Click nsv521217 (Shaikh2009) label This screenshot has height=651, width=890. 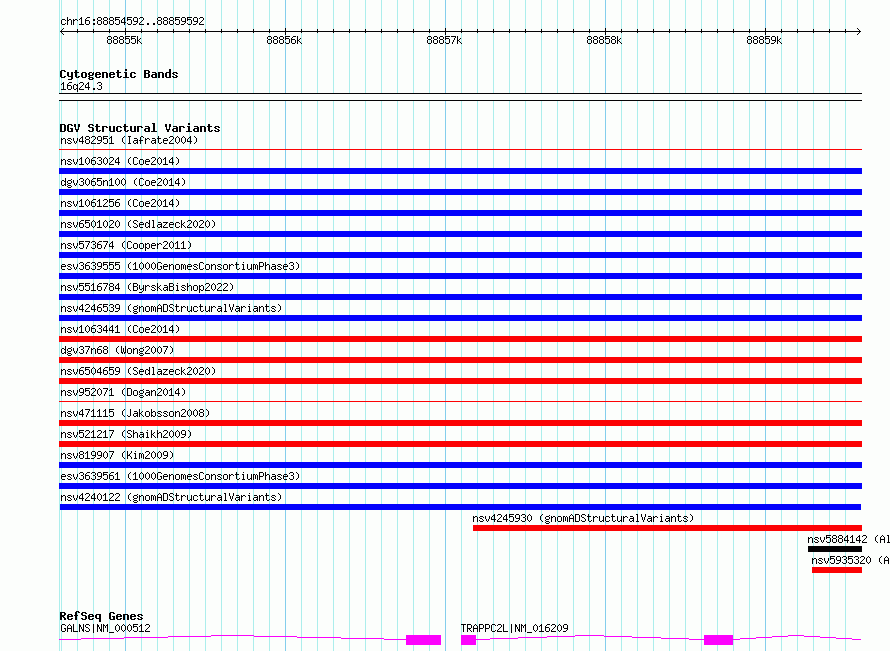pos(126,434)
